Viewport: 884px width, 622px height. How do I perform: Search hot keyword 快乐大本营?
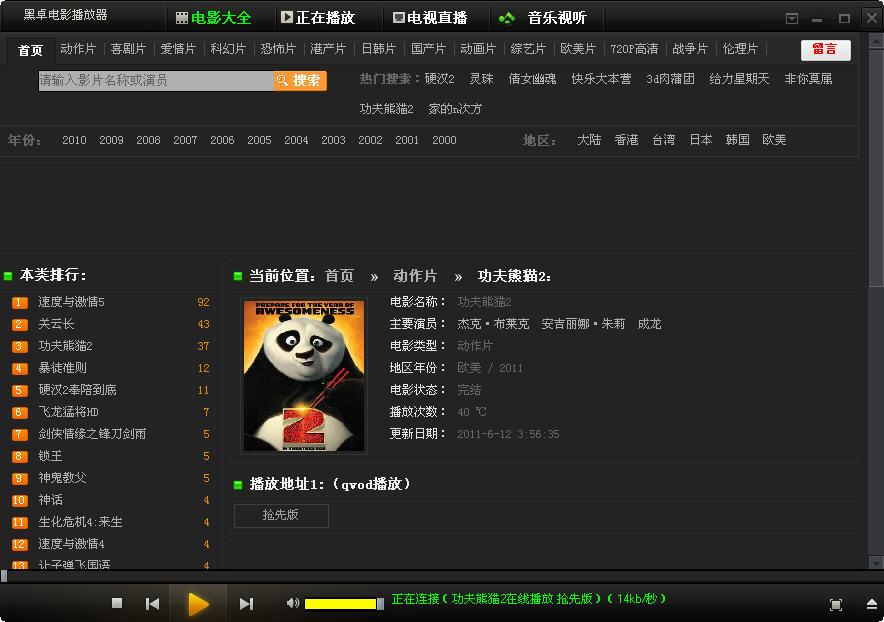click(x=601, y=79)
